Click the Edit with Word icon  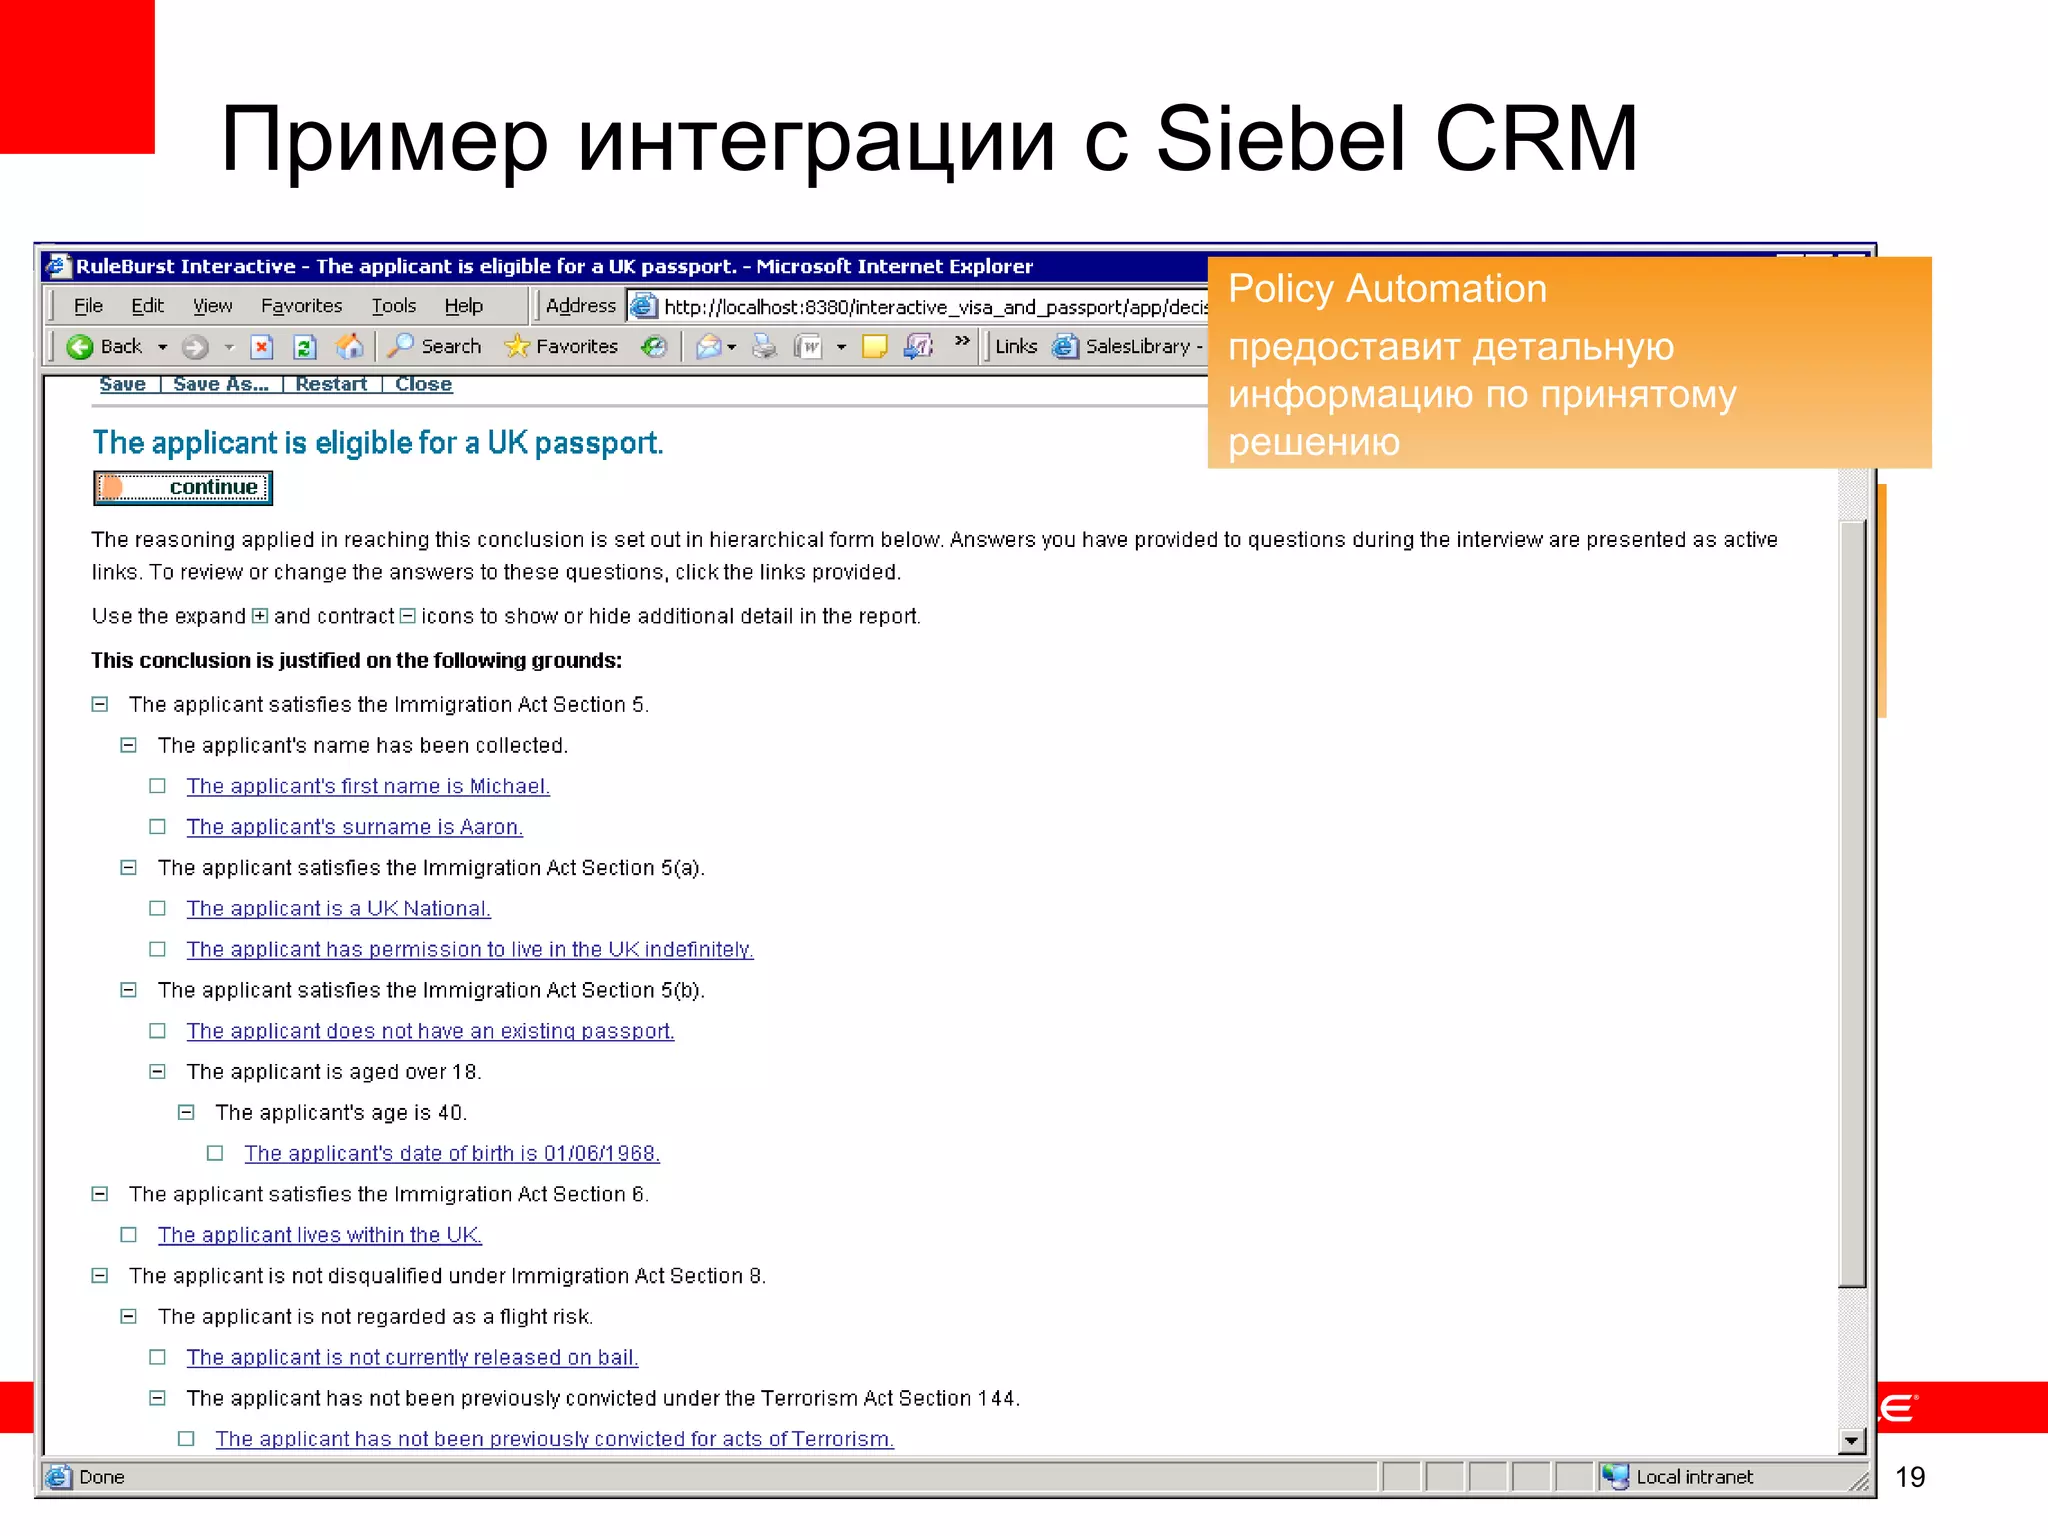click(808, 347)
